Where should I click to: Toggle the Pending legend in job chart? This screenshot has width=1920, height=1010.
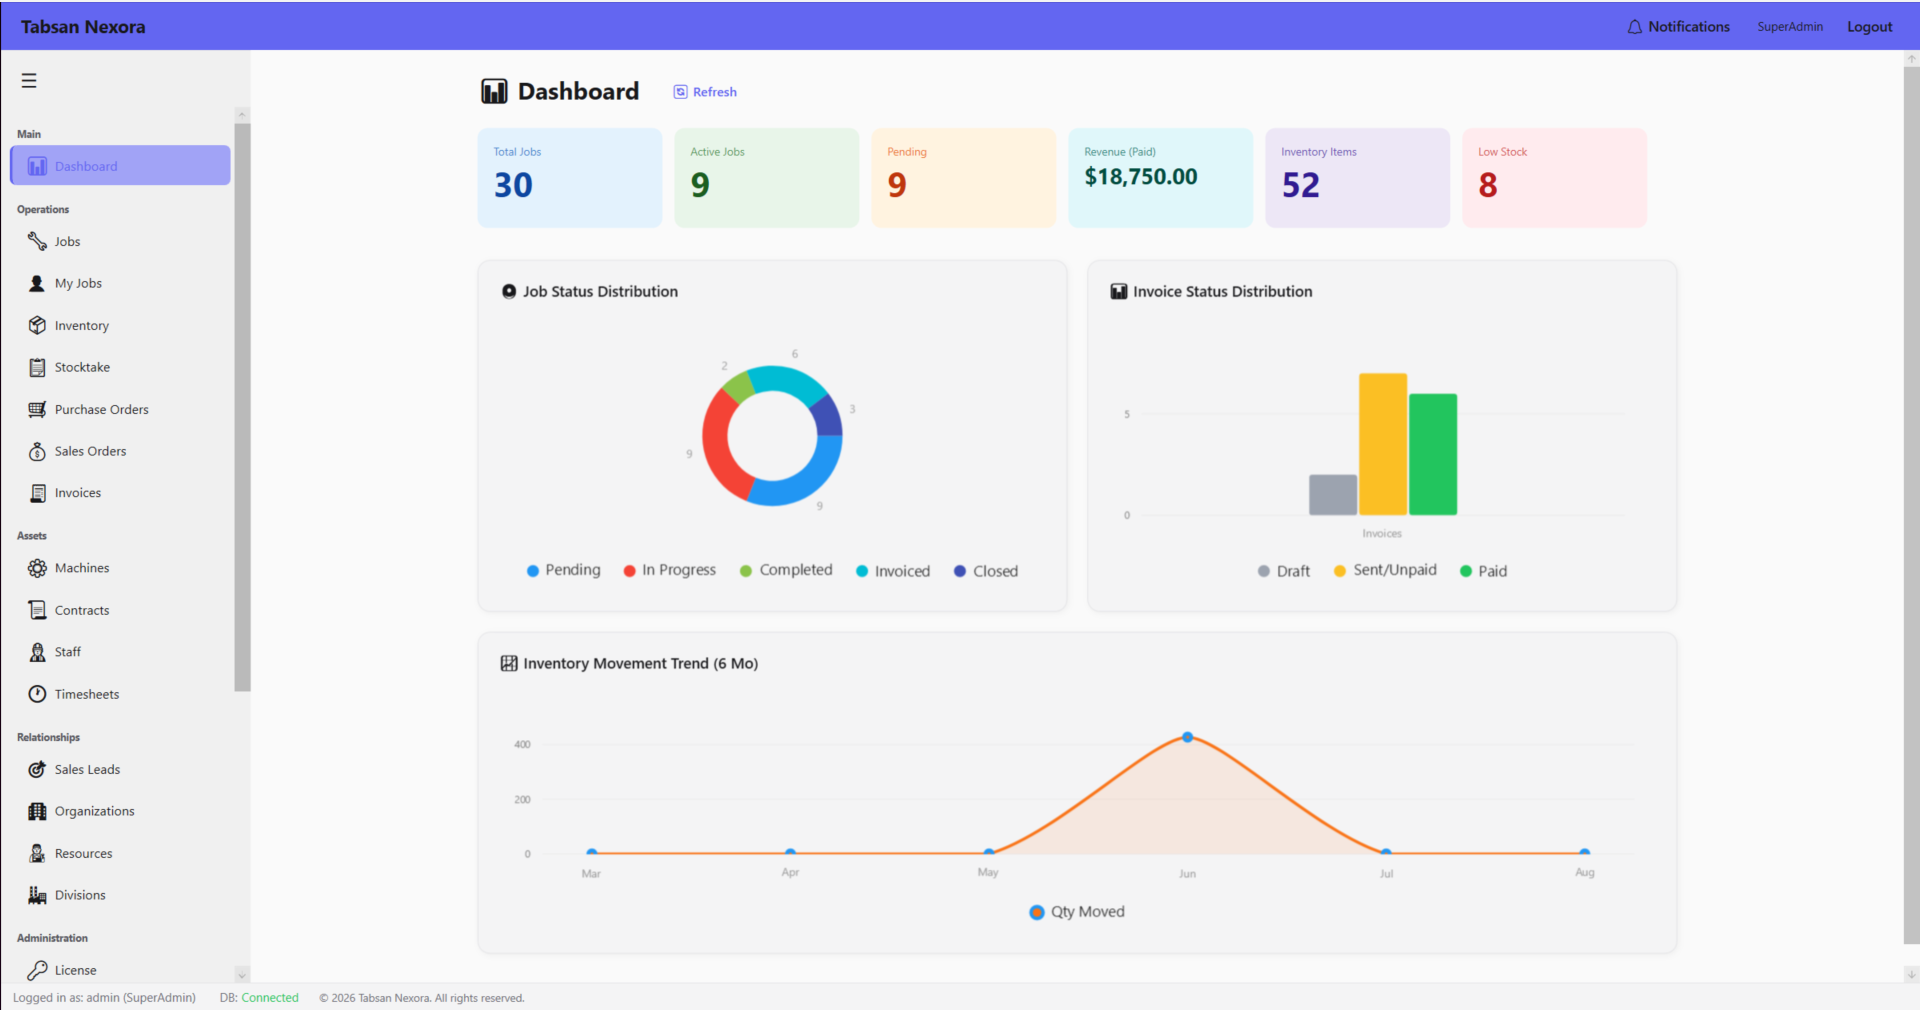563,570
